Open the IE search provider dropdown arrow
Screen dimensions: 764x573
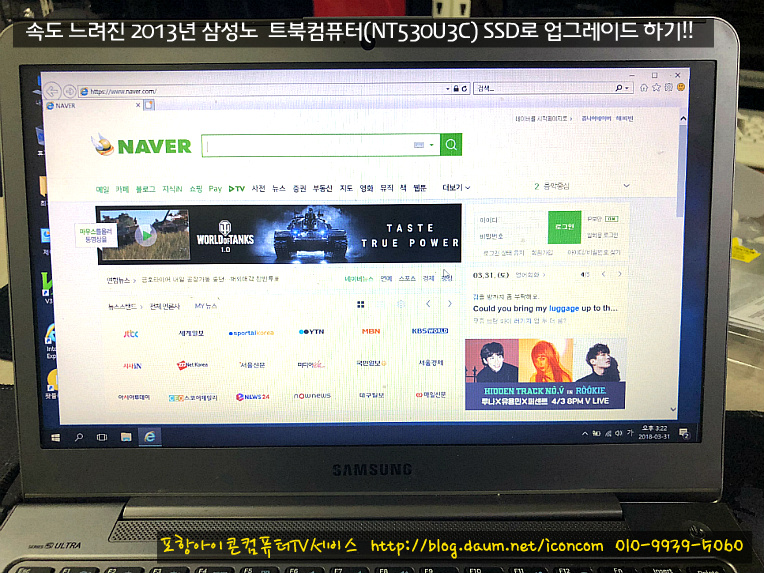click(627, 88)
